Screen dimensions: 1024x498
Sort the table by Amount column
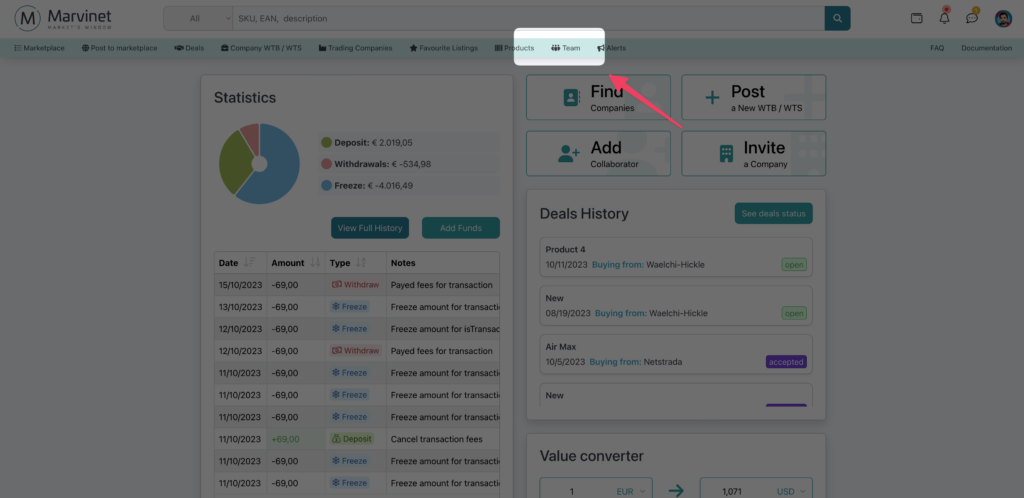314,263
